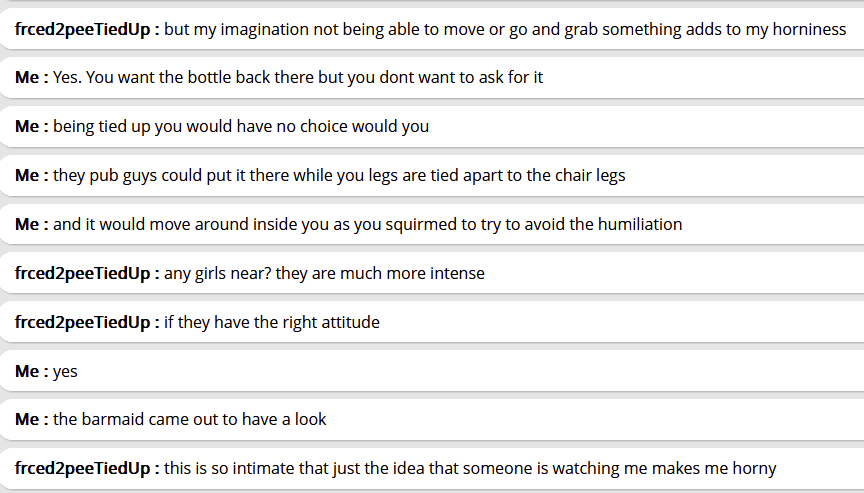Viewport: 864px width, 493px height.
Task: Click the username before "this is so intimate"
Action: tap(84, 468)
